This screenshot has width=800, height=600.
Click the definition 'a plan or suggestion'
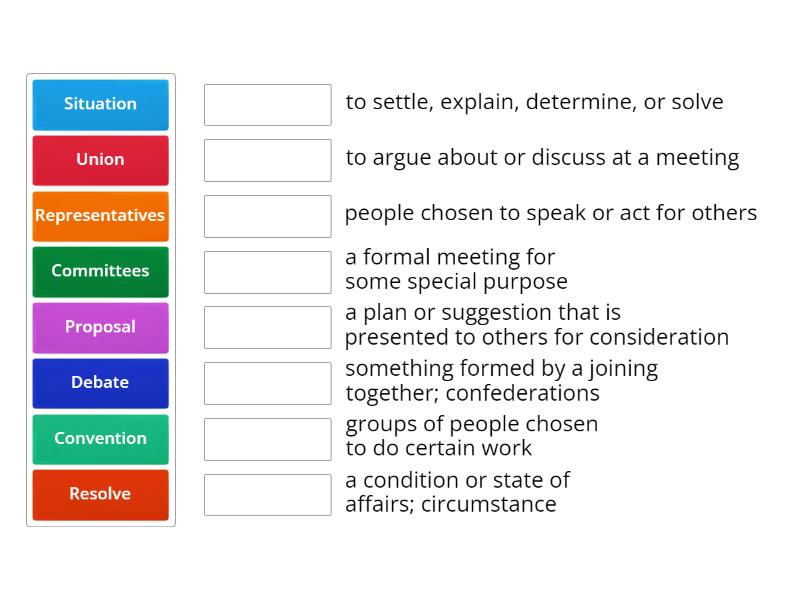536,325
